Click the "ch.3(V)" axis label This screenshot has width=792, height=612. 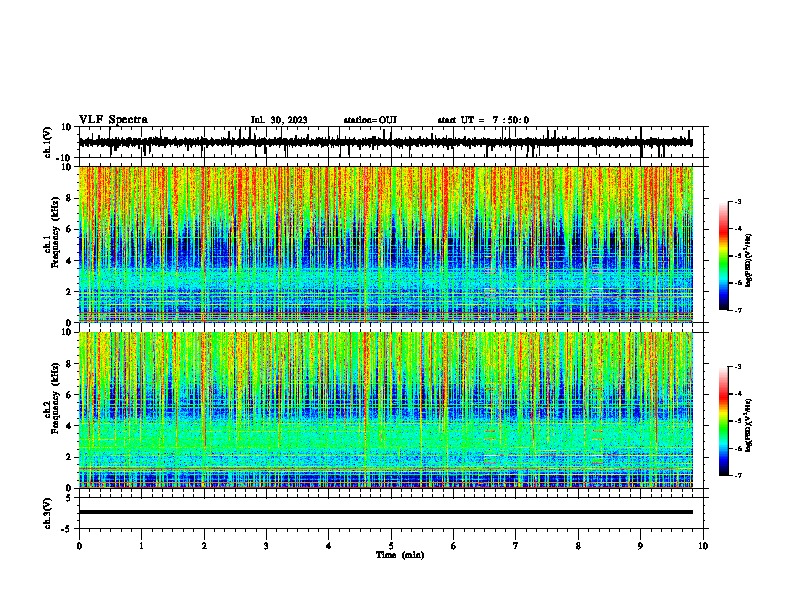[48, 513]
